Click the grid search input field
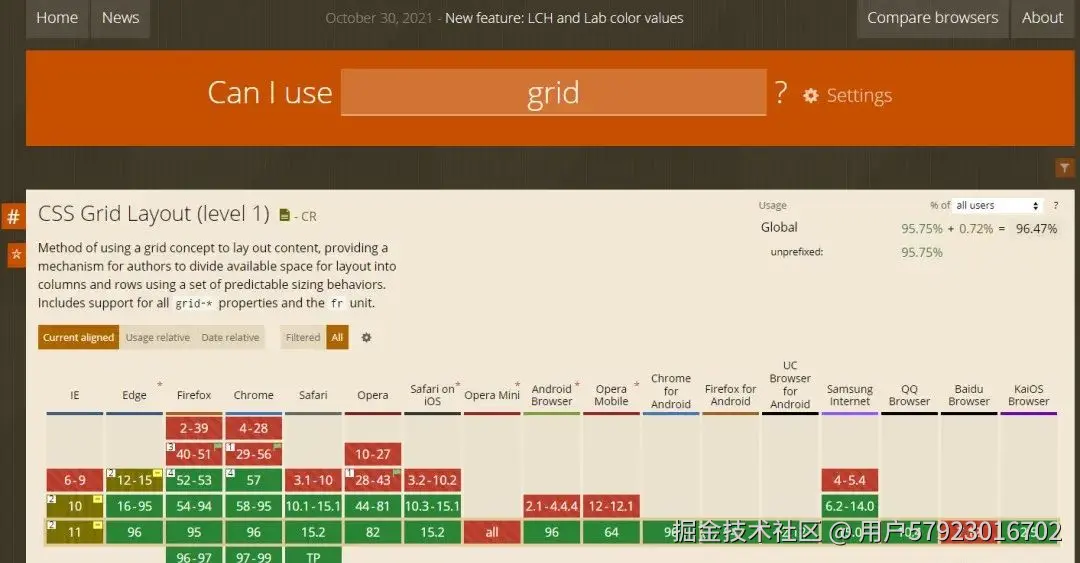1080x563 pixels. click(x=553, y=92)
